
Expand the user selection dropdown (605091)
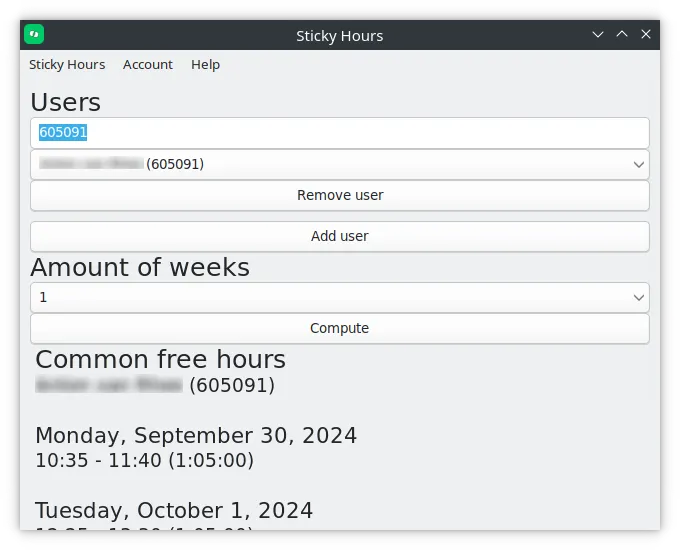340,165
